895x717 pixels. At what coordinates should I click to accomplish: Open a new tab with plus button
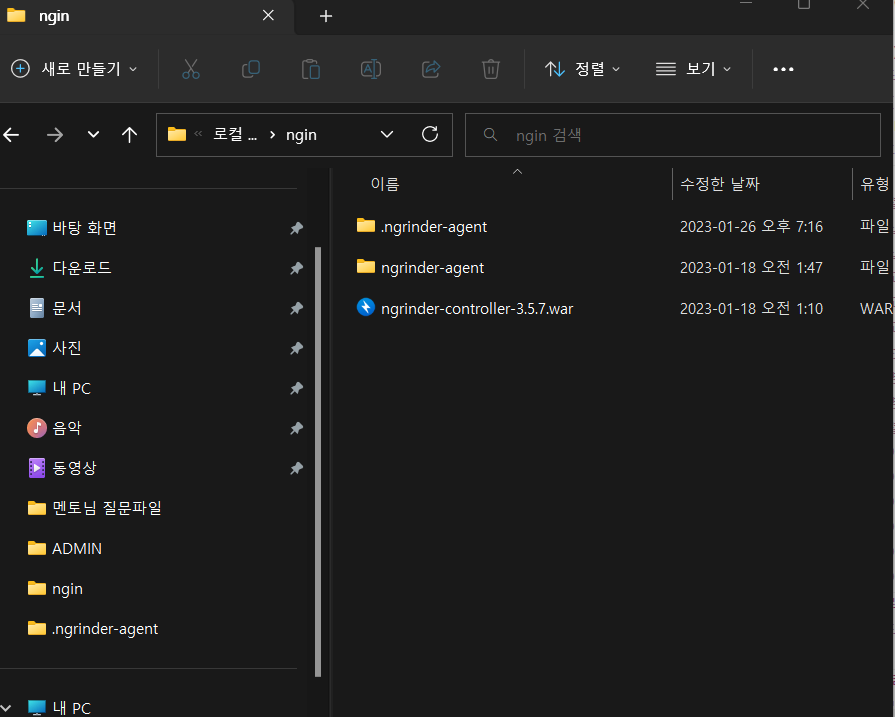(x=326, y=16)
